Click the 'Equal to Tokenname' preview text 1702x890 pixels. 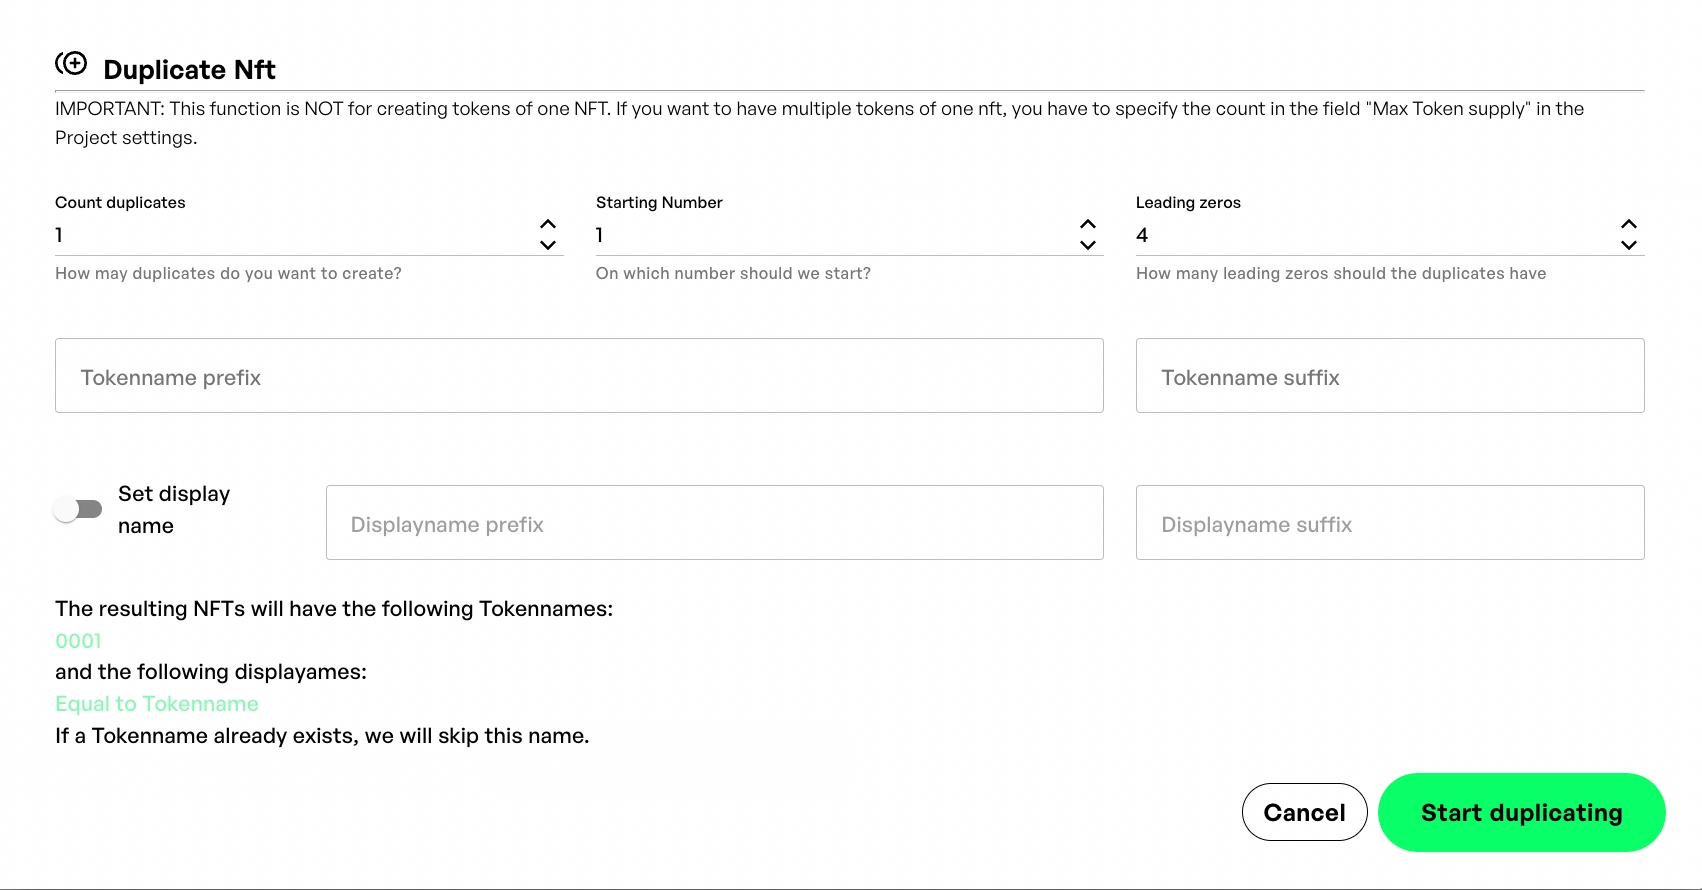point(157,704)
